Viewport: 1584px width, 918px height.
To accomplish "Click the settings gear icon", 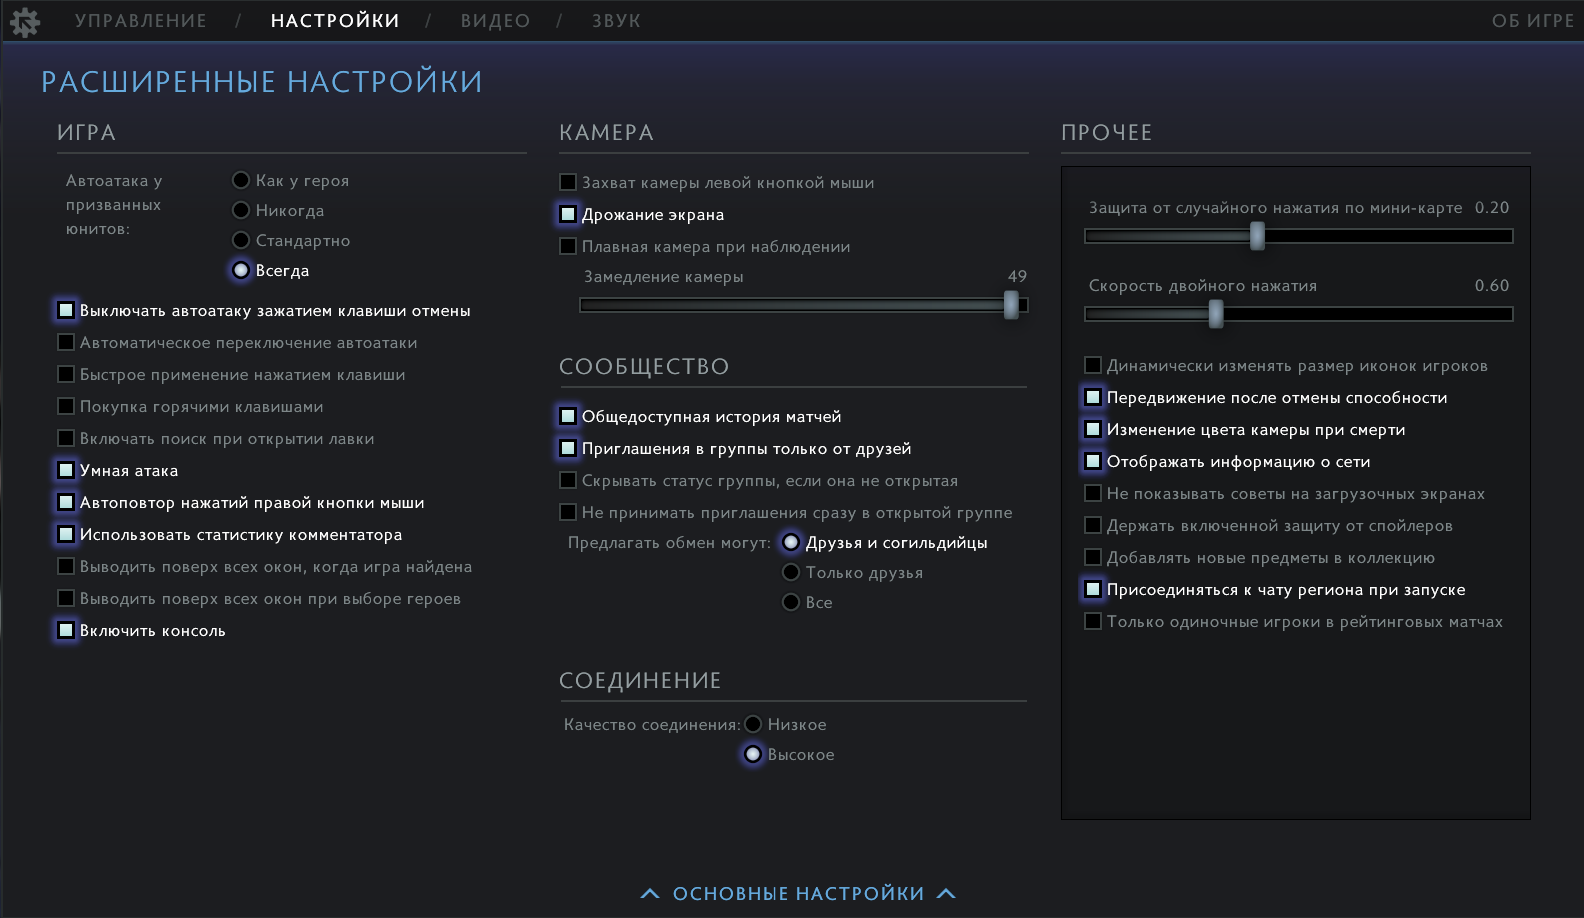I will click(24, 21).
